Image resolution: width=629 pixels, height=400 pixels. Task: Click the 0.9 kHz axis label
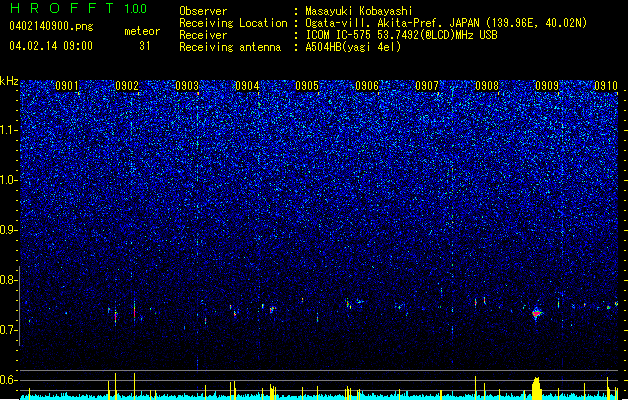tap(9, 230)
